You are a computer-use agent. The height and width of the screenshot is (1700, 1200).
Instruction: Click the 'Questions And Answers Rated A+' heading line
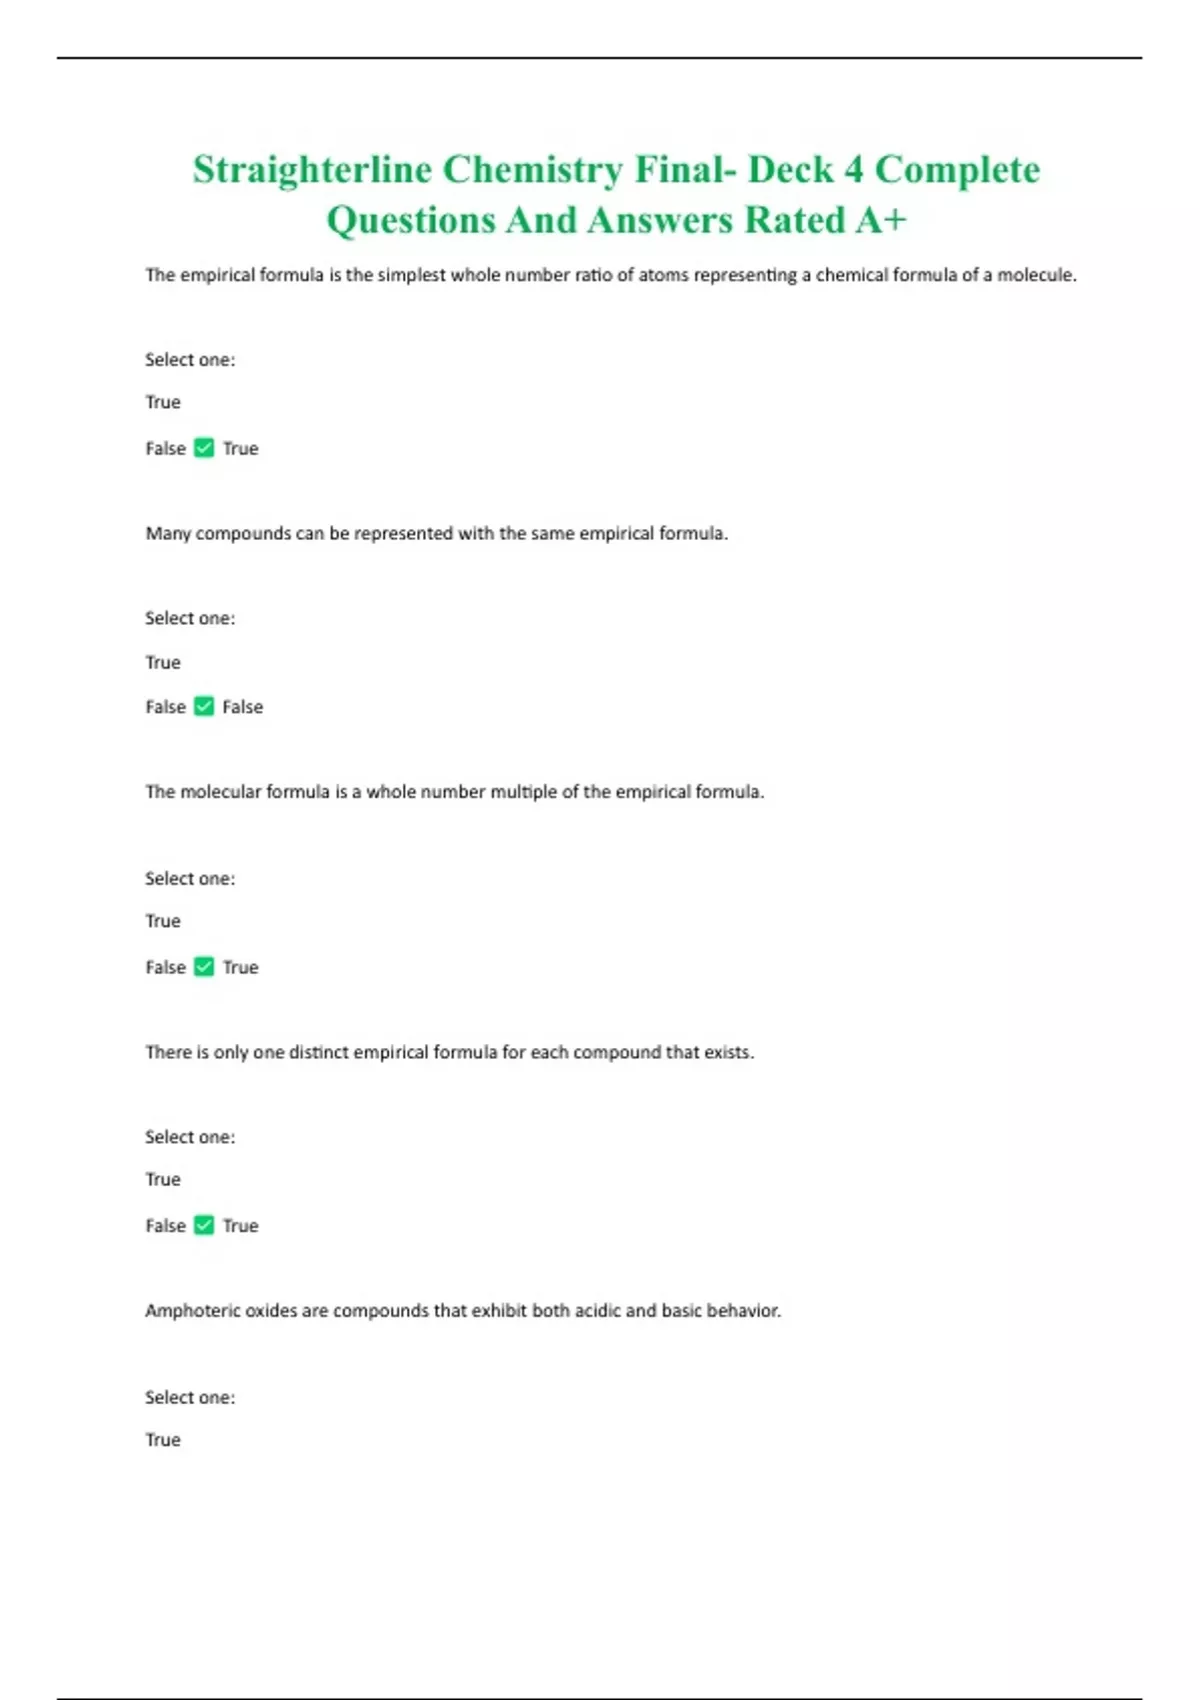tap(616, 220)
